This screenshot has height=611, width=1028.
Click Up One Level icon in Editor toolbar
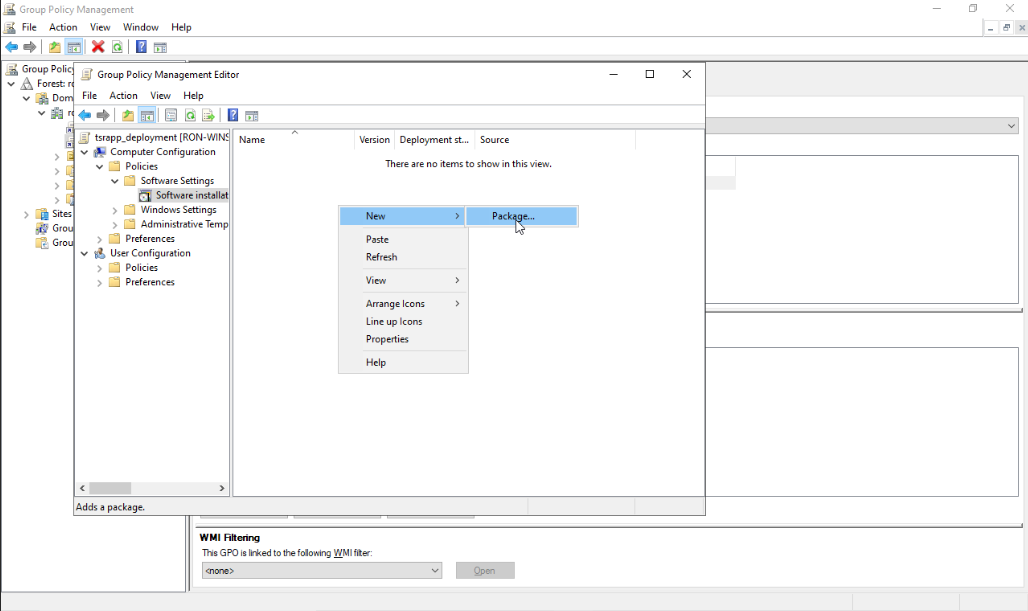pos(128,115)
